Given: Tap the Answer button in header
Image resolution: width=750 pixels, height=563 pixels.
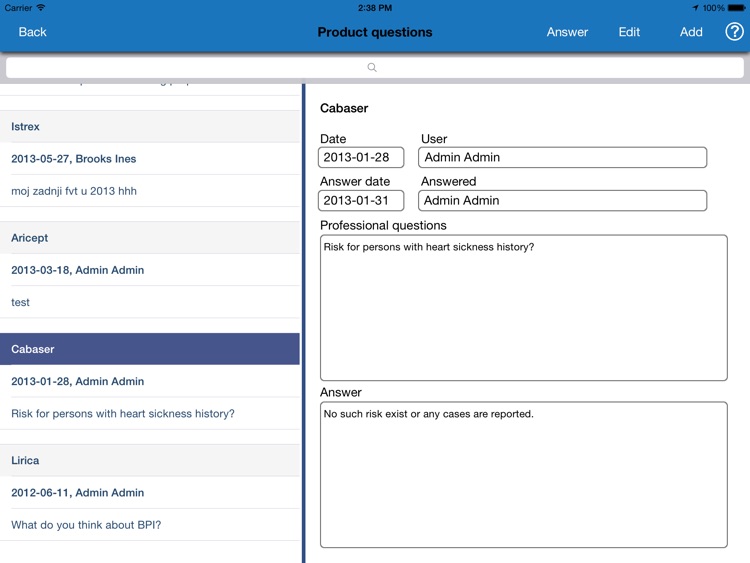Looking at the screenshot, I should [567, 32].
